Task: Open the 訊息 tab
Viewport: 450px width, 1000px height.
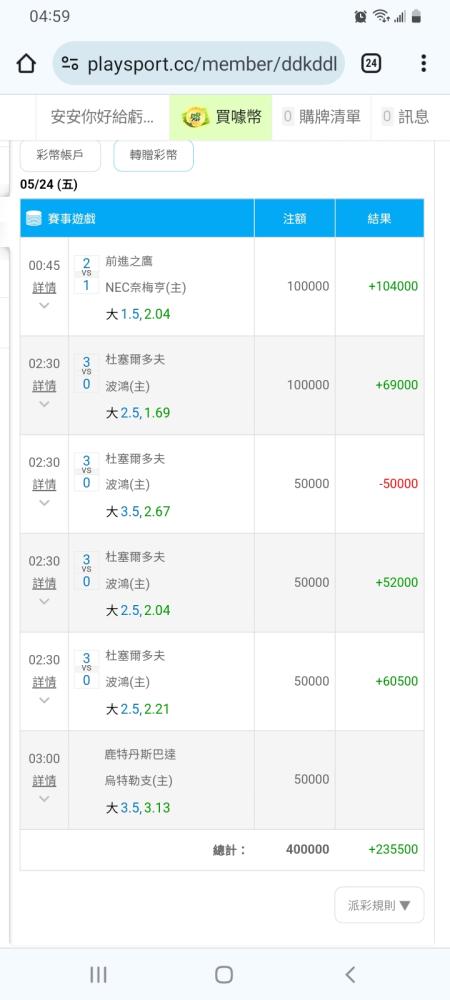Action: pos(405,117)
